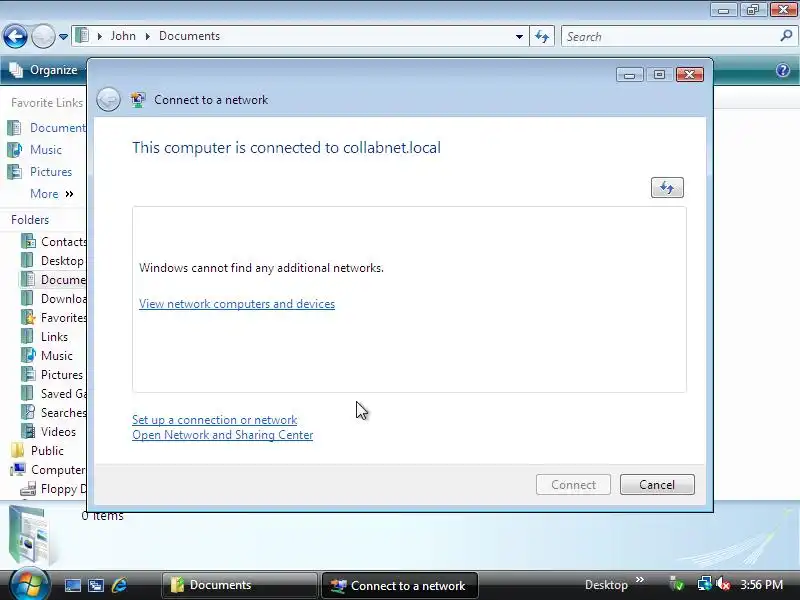800x600 pixels.
Task: Click the refresh network list button
Action: click(667, 188)
